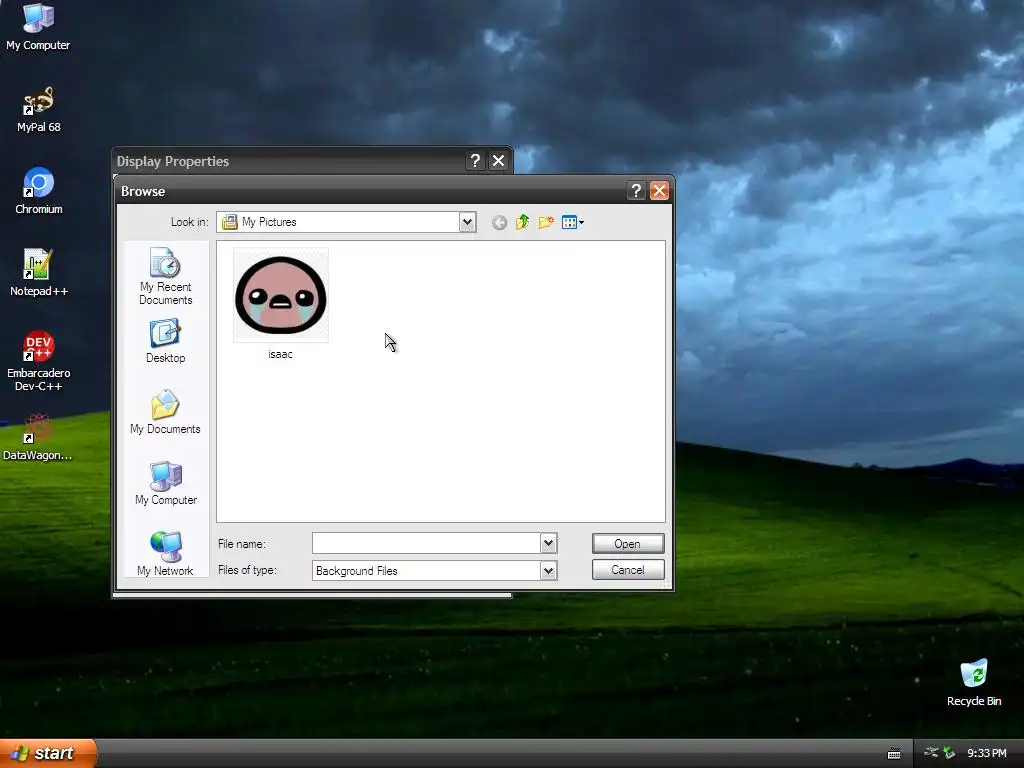Expand the Files of type dropdown
This screenshot has width=1024, height=768.
[x=549, y=570]
